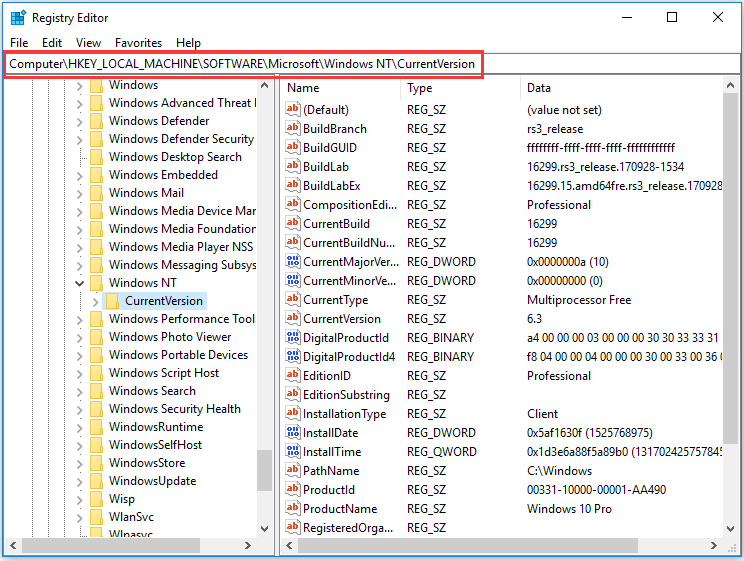Image resolution: width=744 pixels, height=561 pixels.
Task: Expand the Windows Photo Viewer node
Action: (x=79, y=338)
